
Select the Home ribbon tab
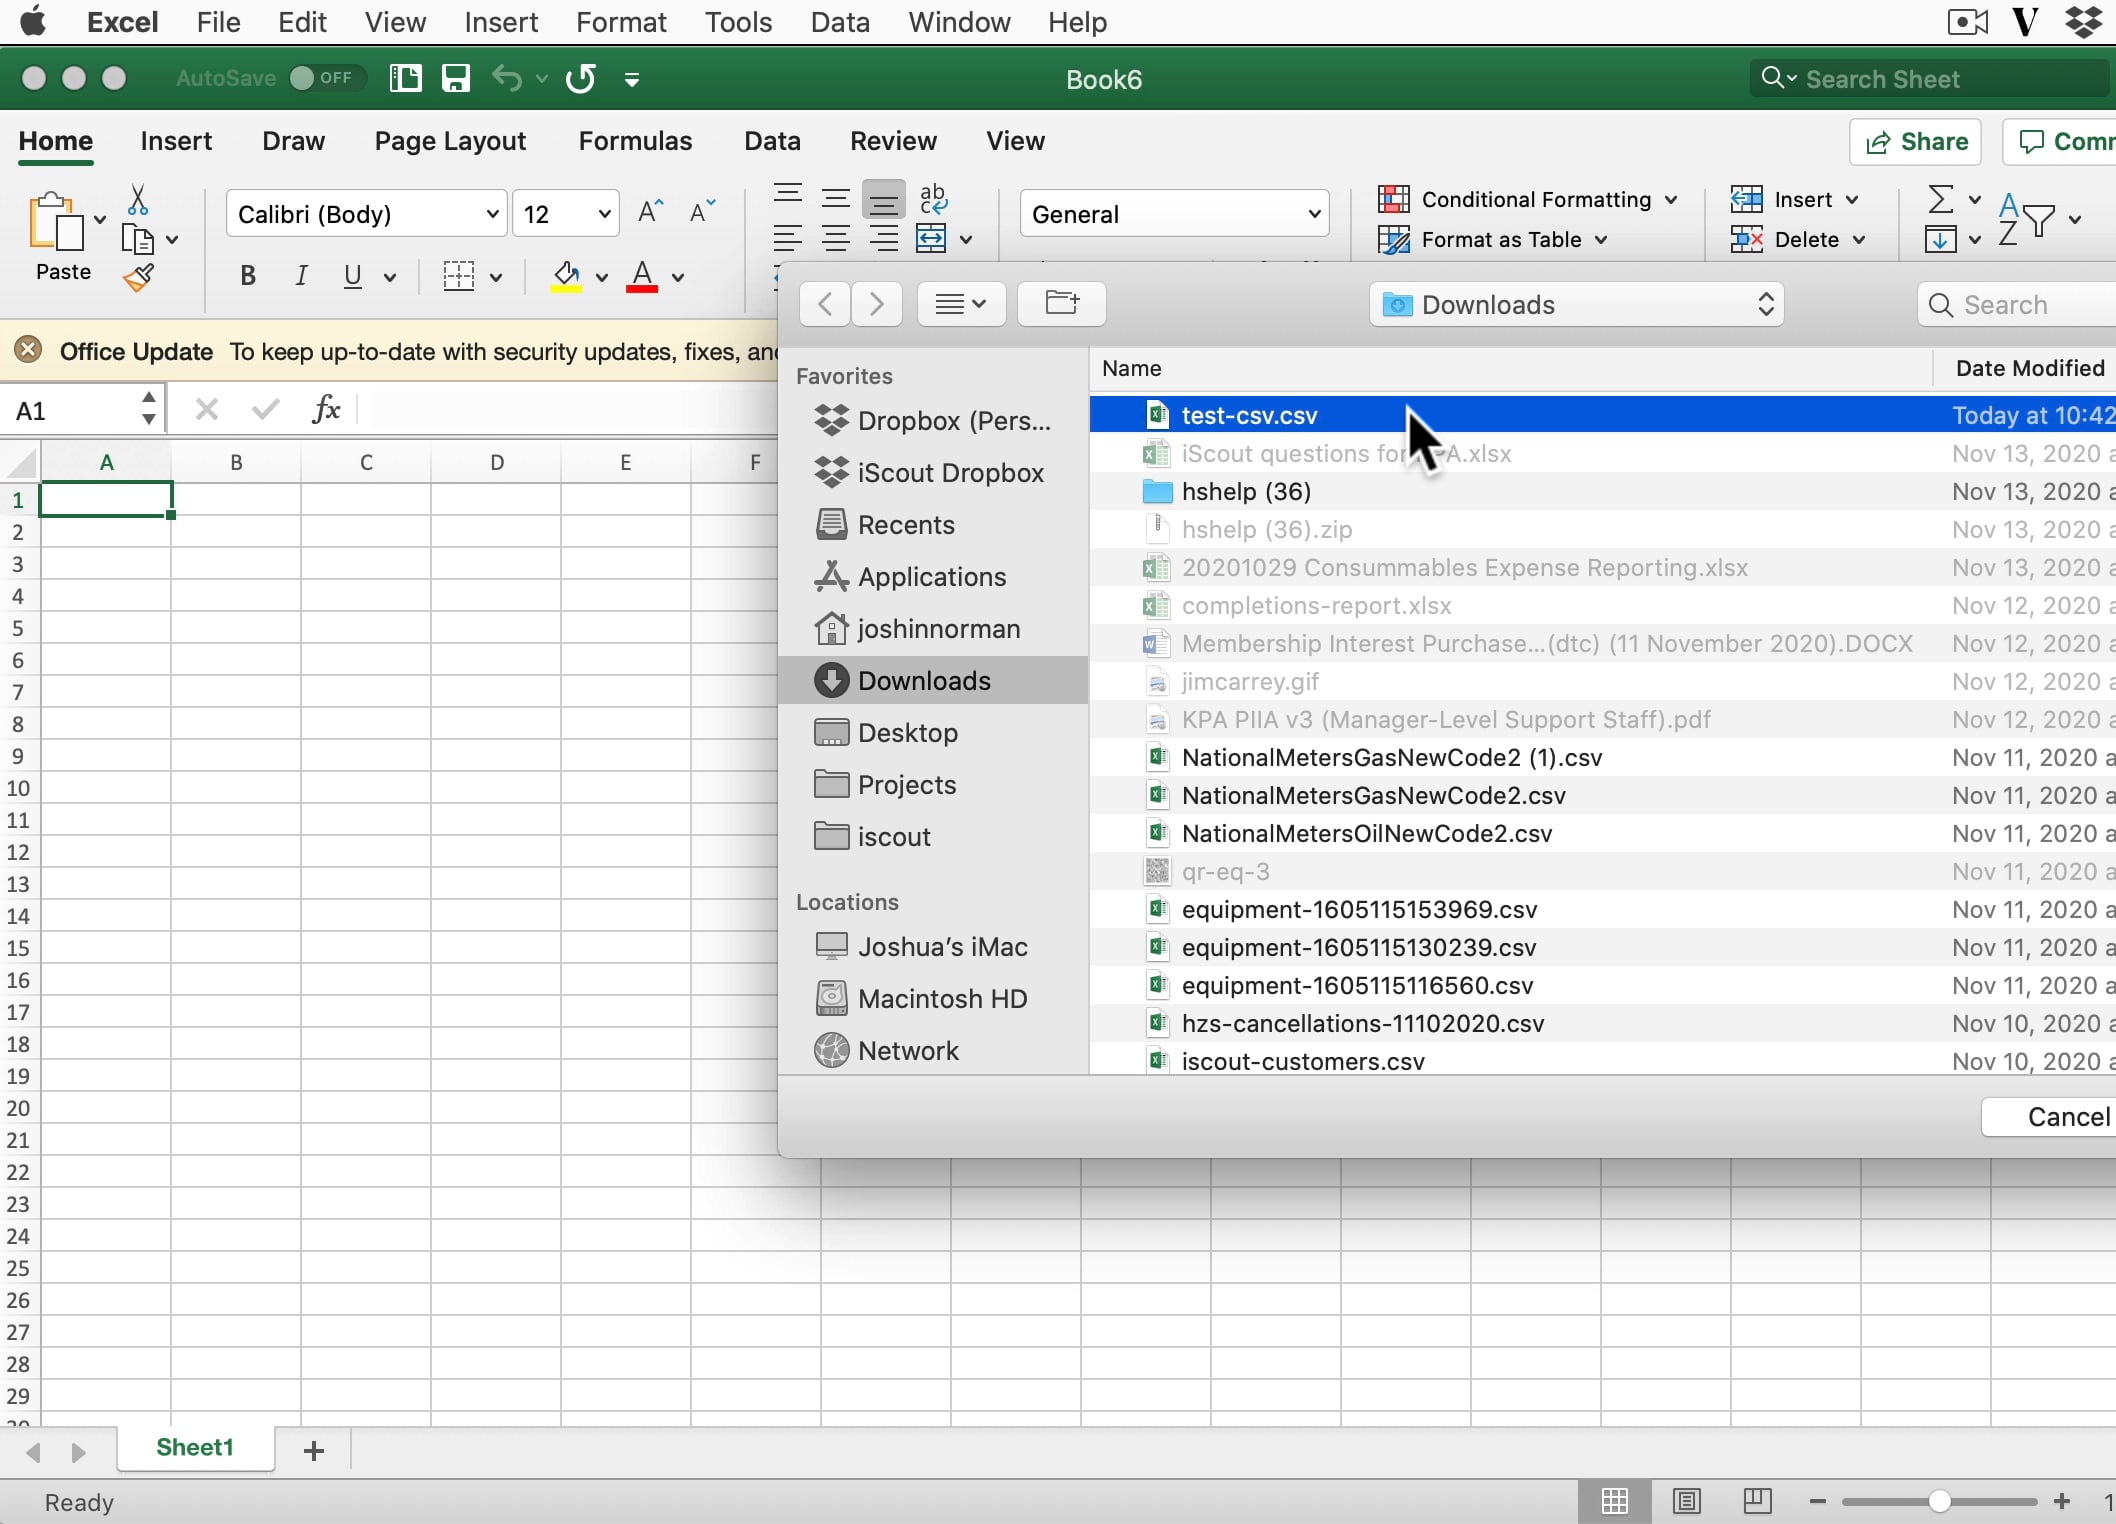coord(54,141)
